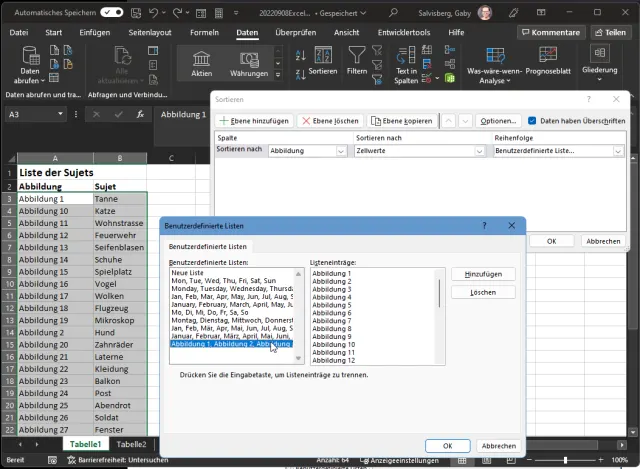The image size is (640, 469).
Task: Click the Prognoseblatt icon
Action: (546, 58)
